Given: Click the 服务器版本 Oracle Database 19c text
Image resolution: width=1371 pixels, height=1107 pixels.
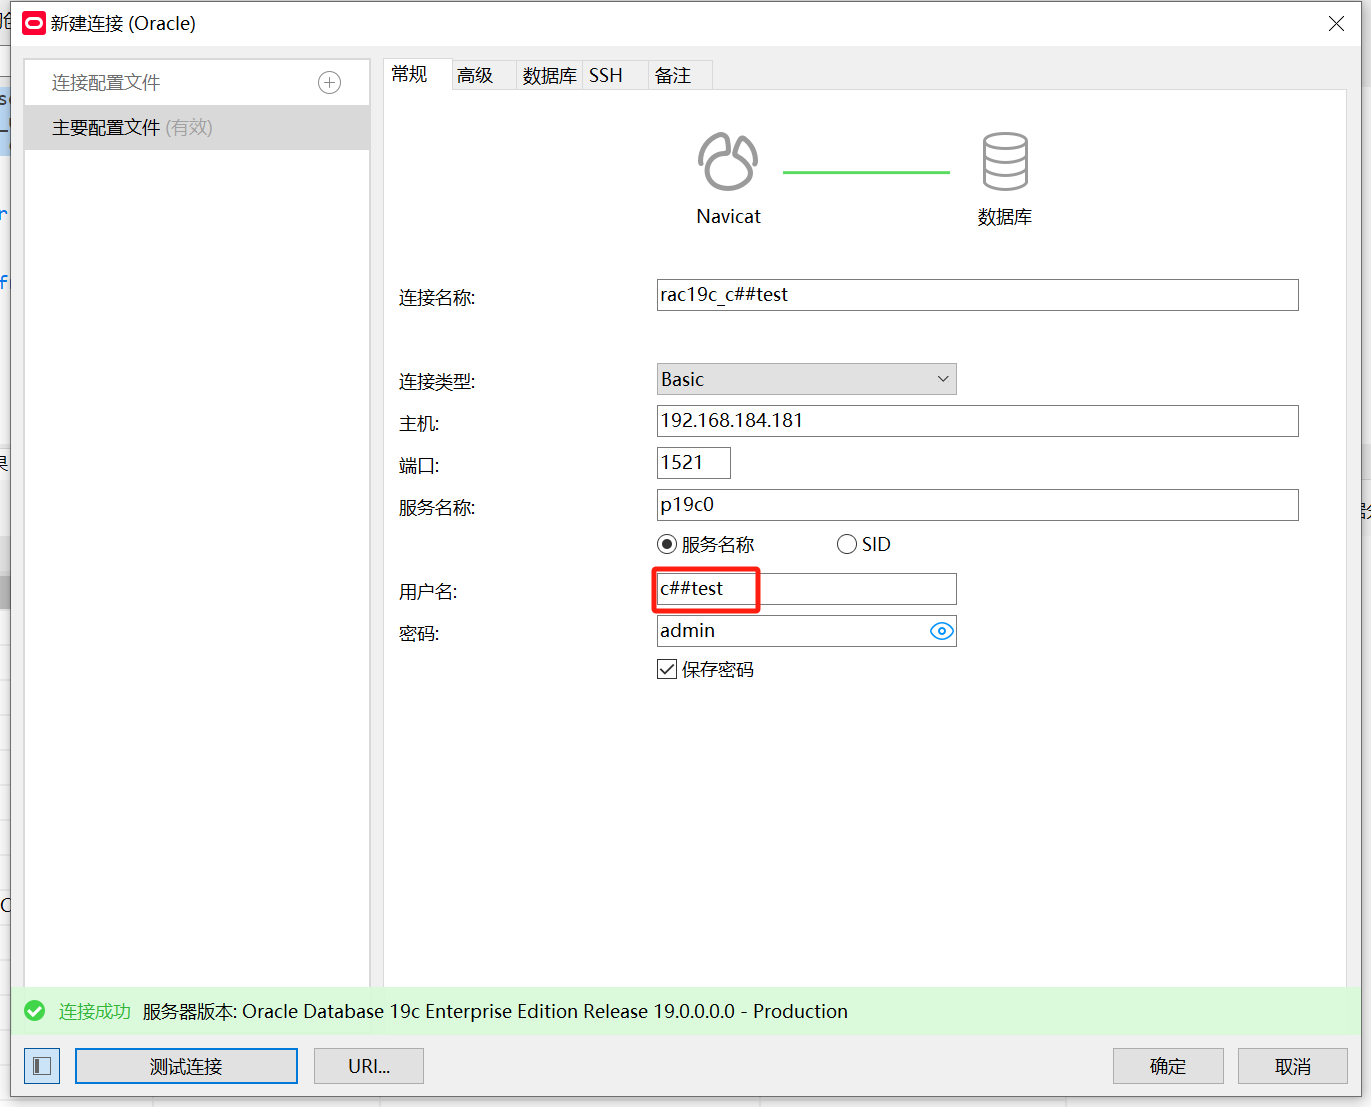Looking at the screenshot, I should click(495, 1011).
